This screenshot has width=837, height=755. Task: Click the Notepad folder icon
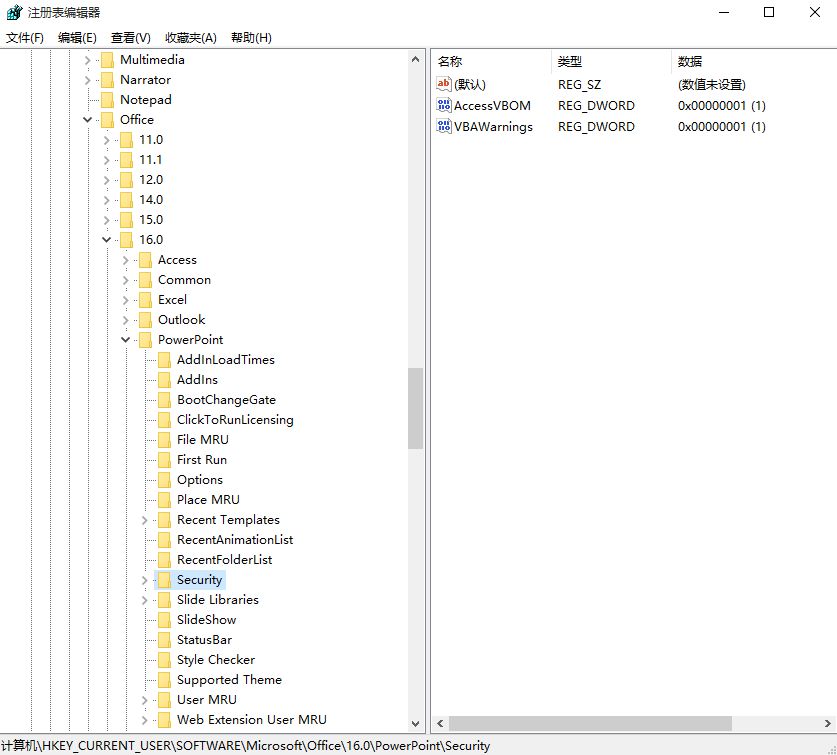[x=107, y=100]
